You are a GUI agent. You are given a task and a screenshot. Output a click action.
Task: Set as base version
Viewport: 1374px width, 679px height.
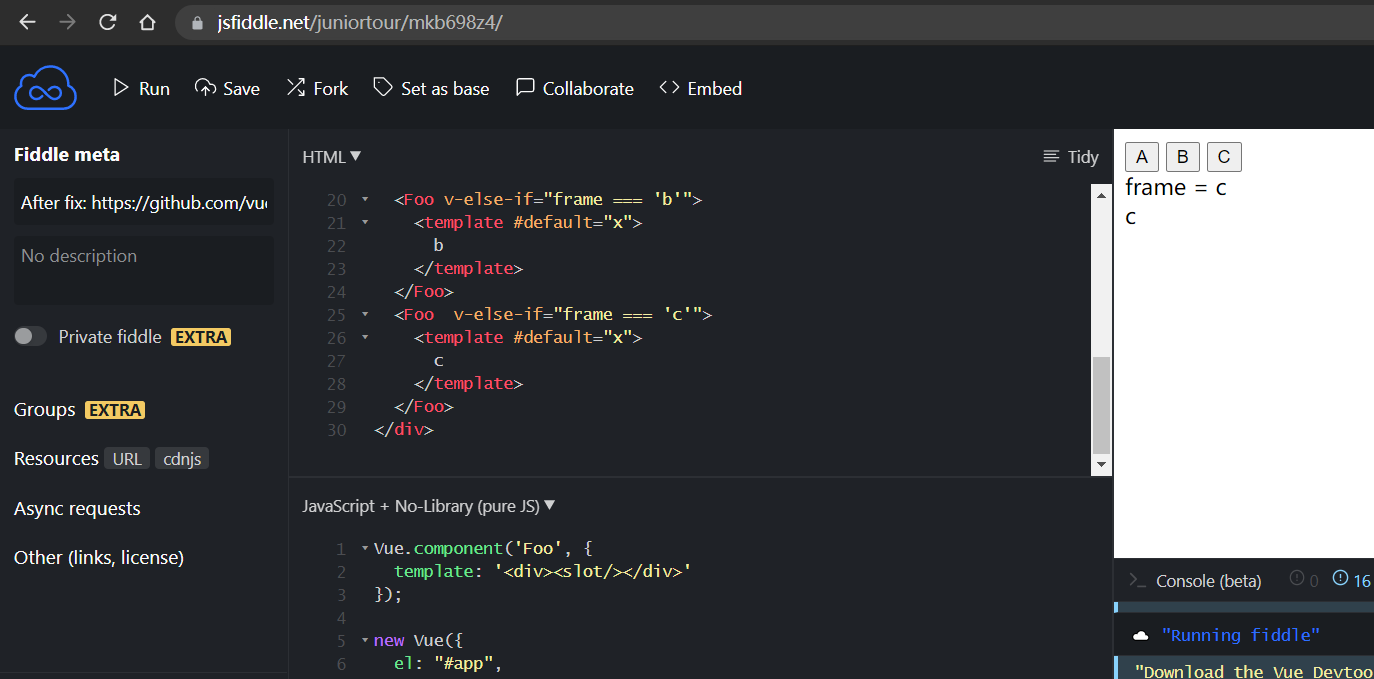pos(431,88)
